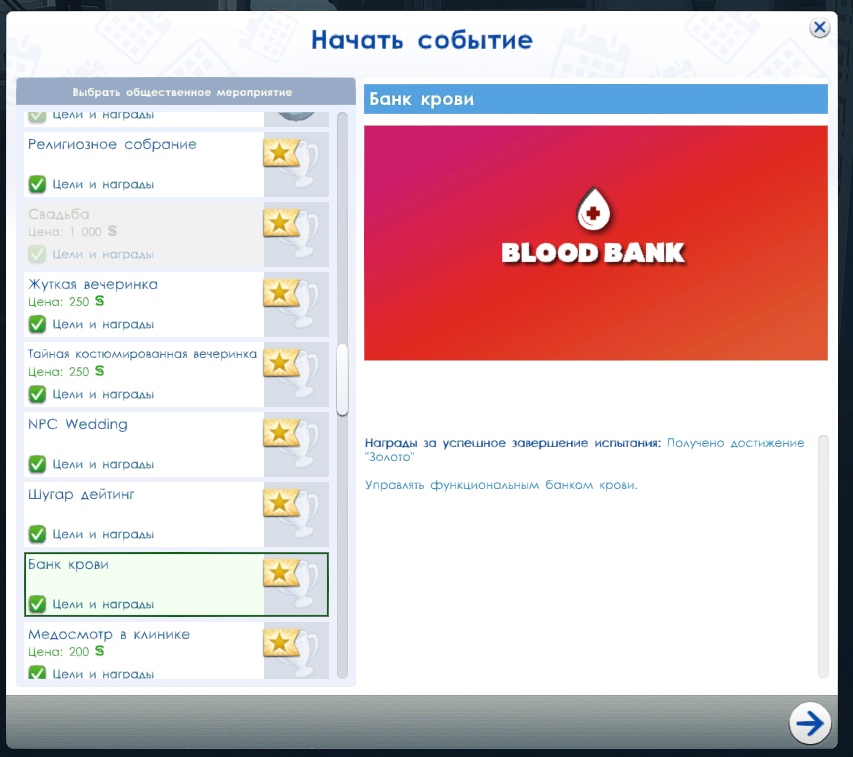This screenshot has height=757, width=853.
Task: Select the NPC Wedding event
Action: click(176, 444)
